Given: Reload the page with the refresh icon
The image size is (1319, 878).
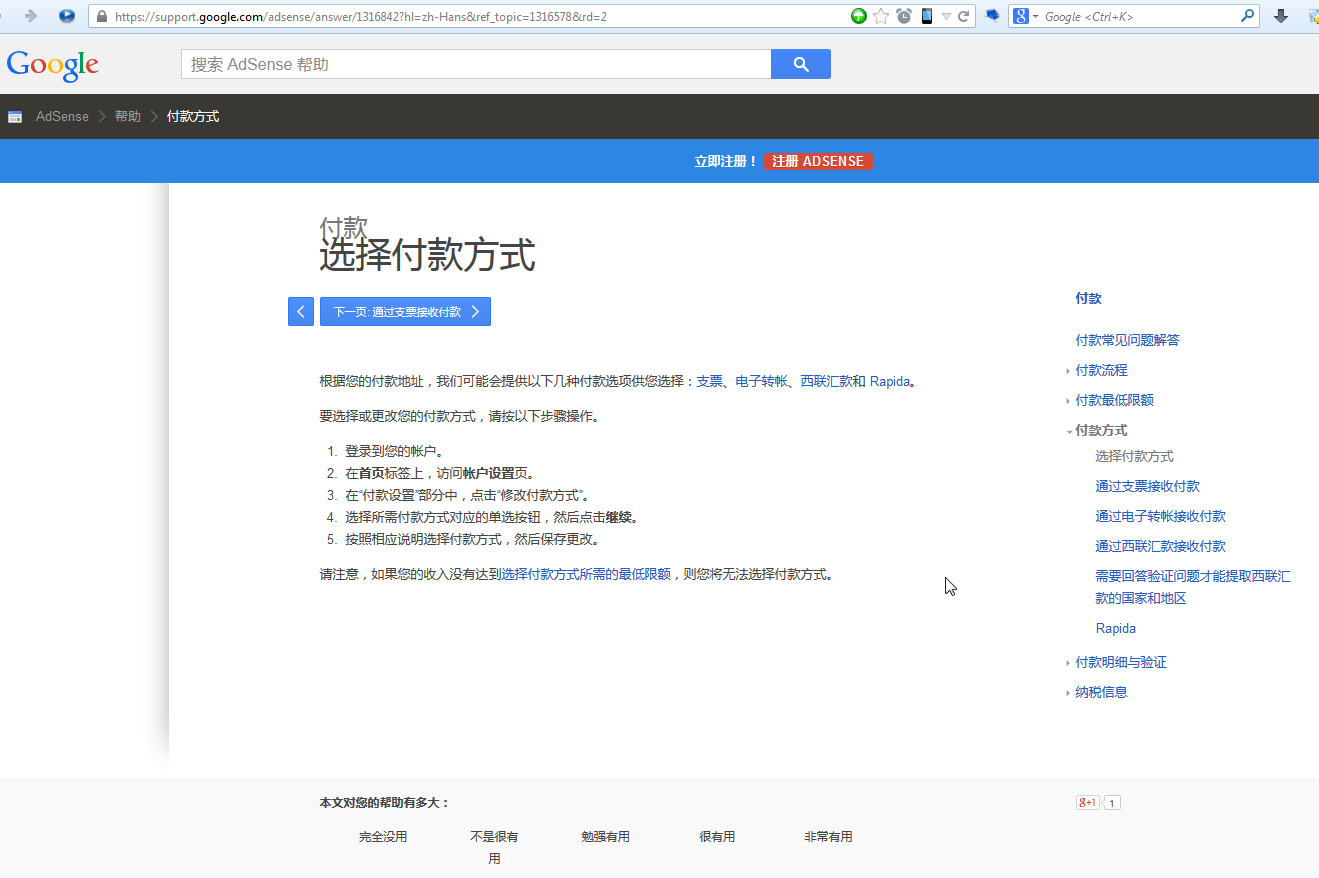Looking at the screenshot, I should coord(964,16).
